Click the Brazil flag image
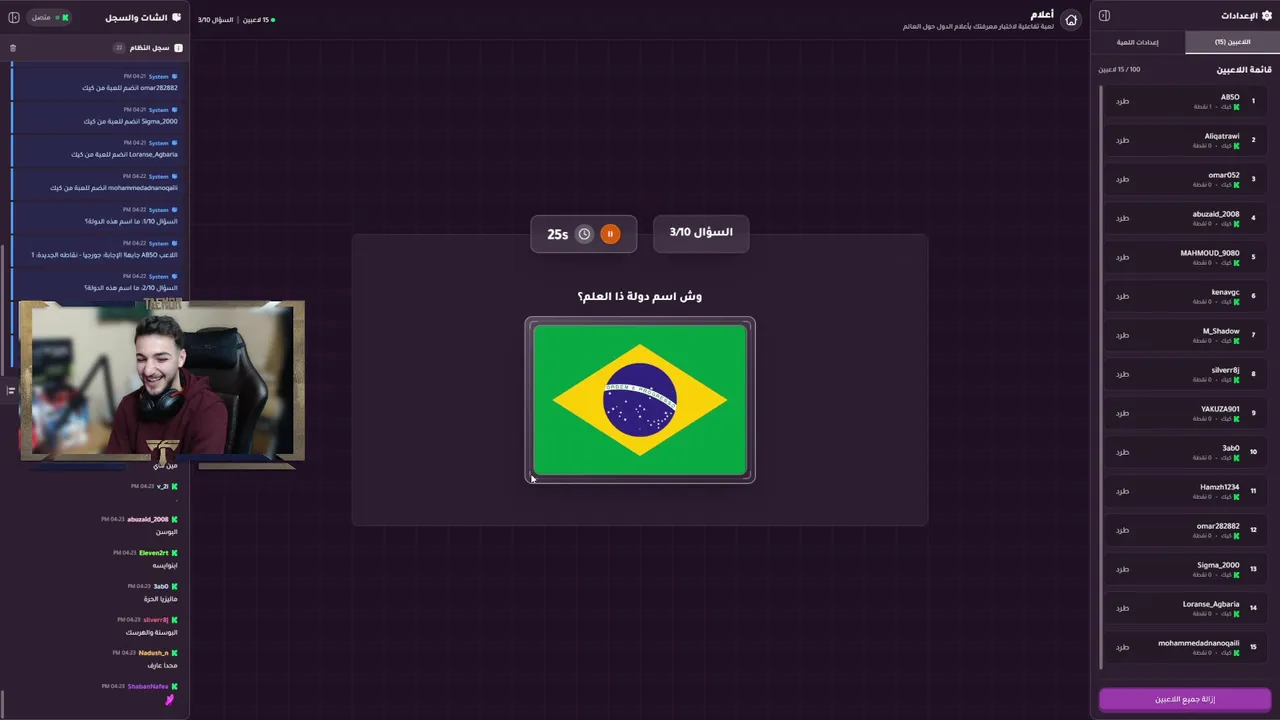Image resolution: width=1280 pixels, height=720 pixels. point(640,400)
